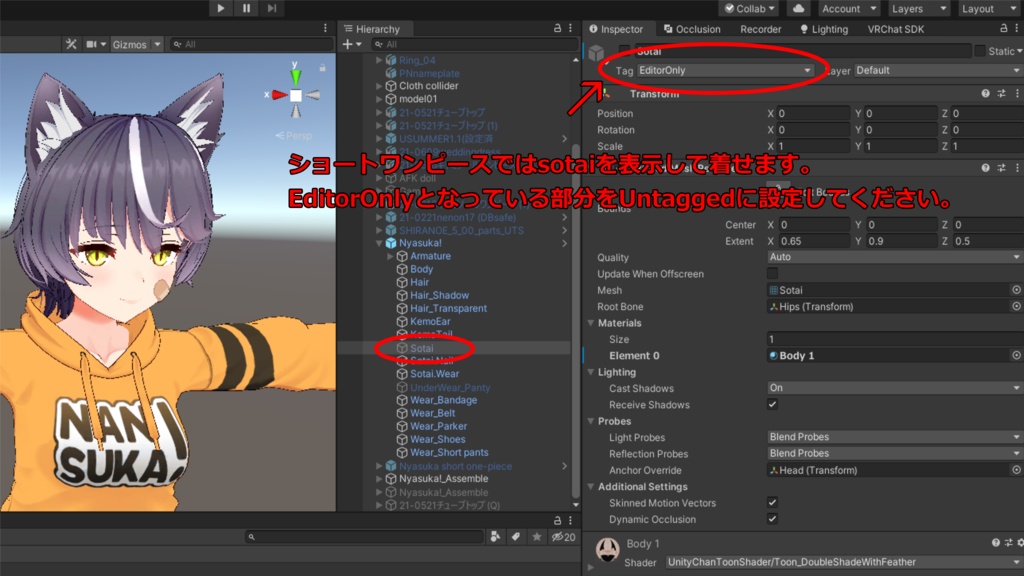
Task: Click the Scene view search field
Action: click(x=251, y=44)
